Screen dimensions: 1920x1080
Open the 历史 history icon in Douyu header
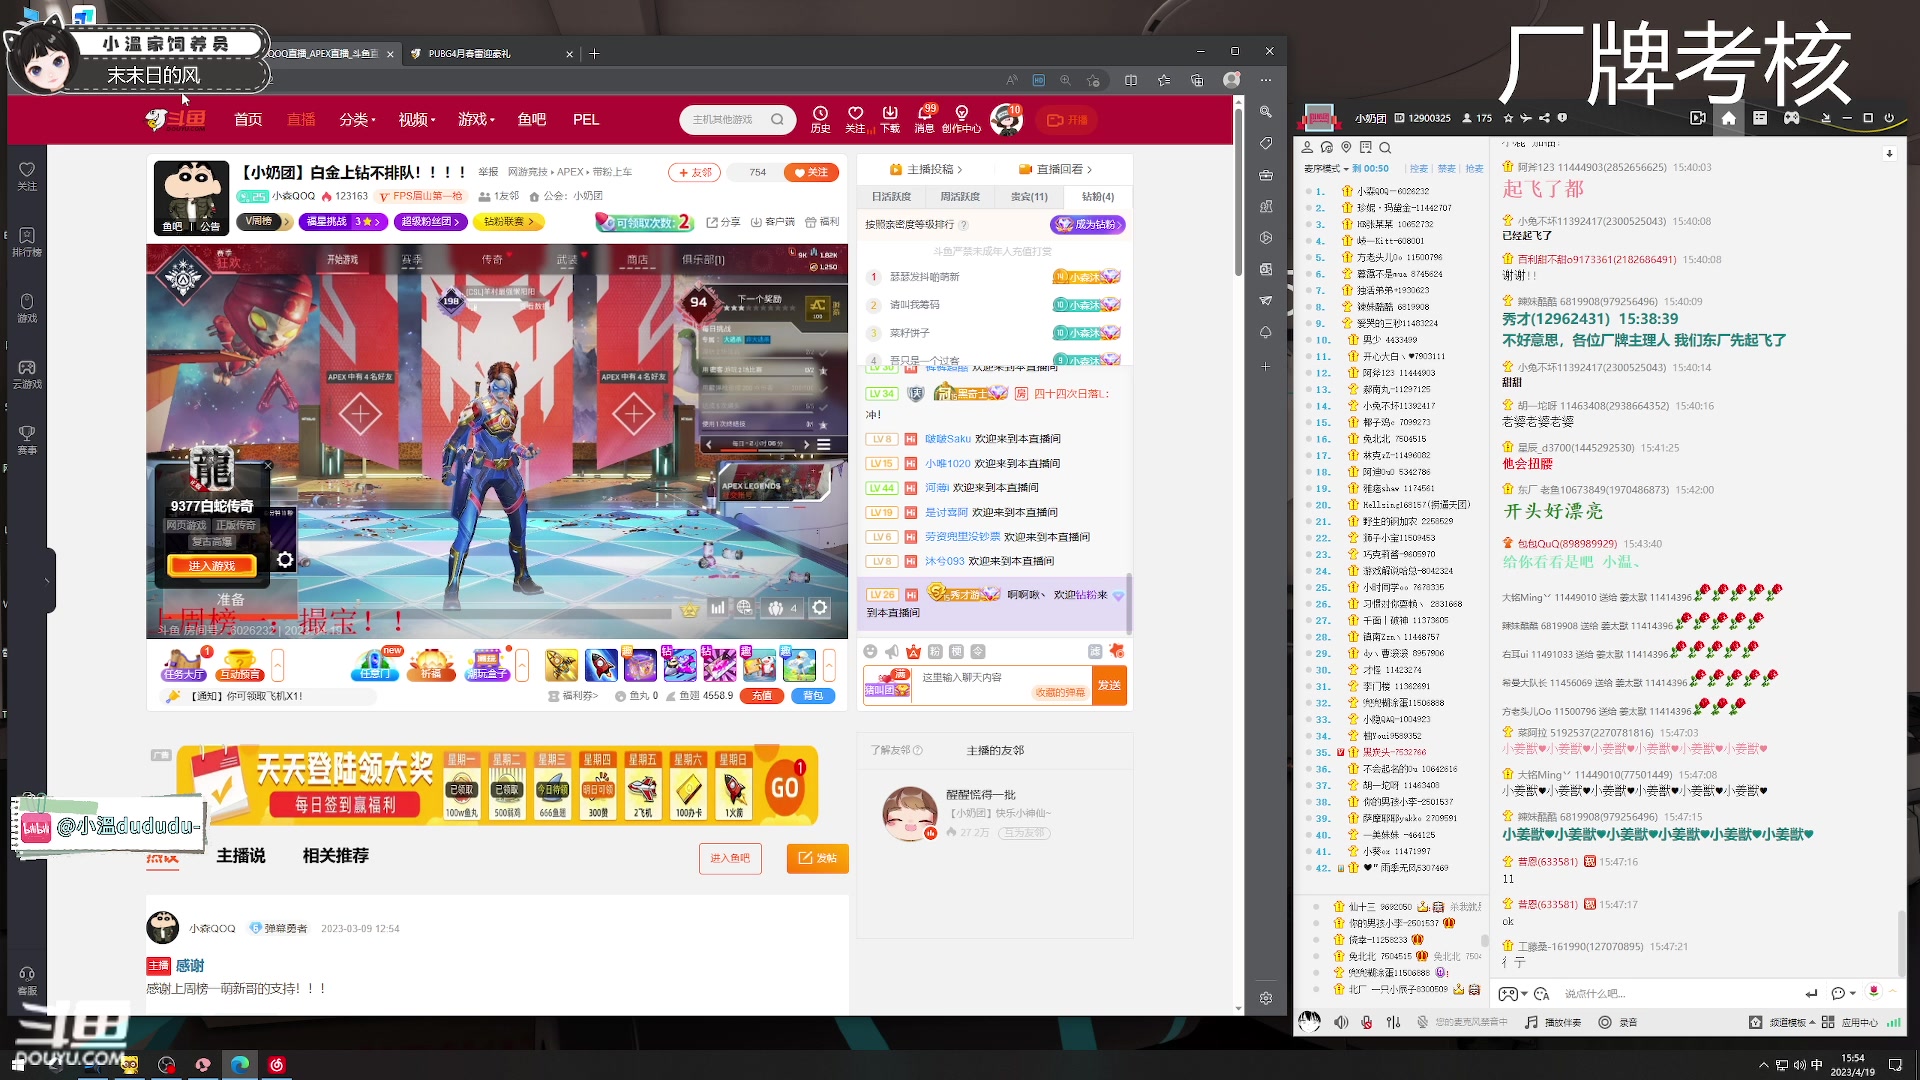pos(820,119)
